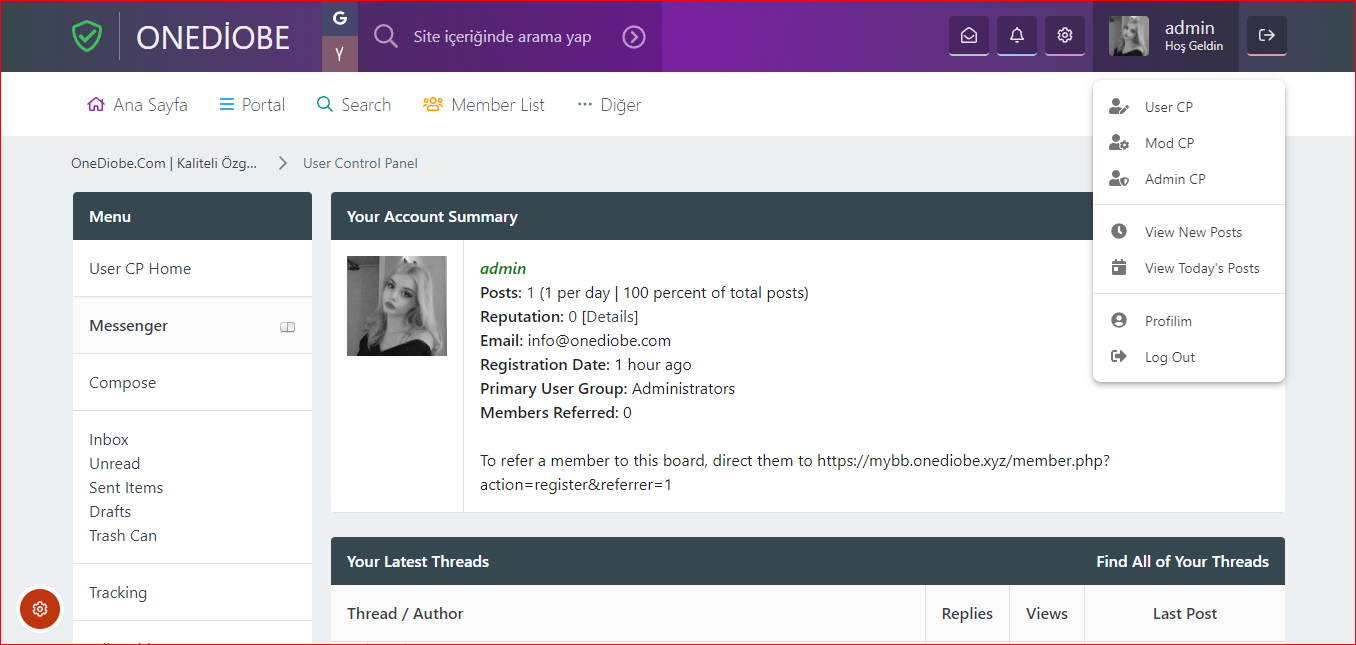Click the Messenger panel collapse icon
Image resolution: width=1356 pixels, height=645 pixels.
[288, 327]
